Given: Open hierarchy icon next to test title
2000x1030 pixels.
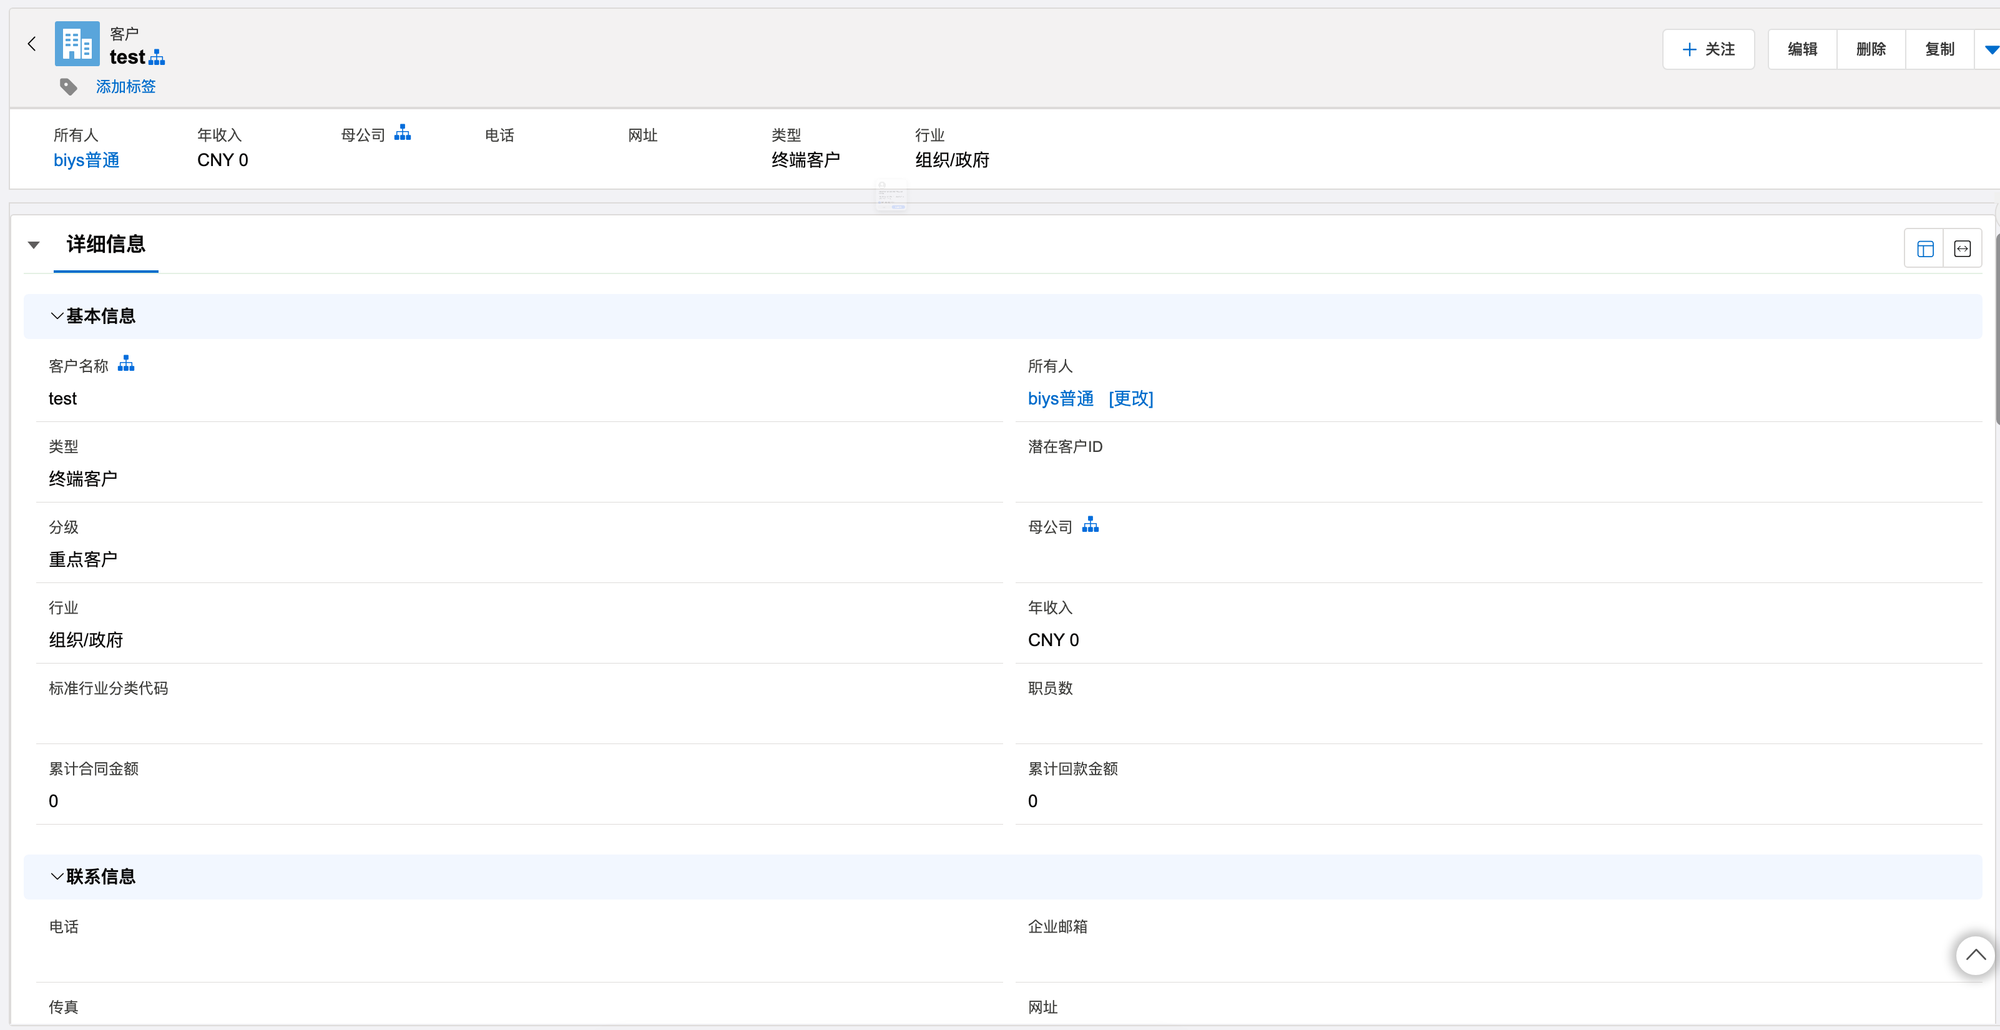Looking at the screenshot, I should coord(157,58).
